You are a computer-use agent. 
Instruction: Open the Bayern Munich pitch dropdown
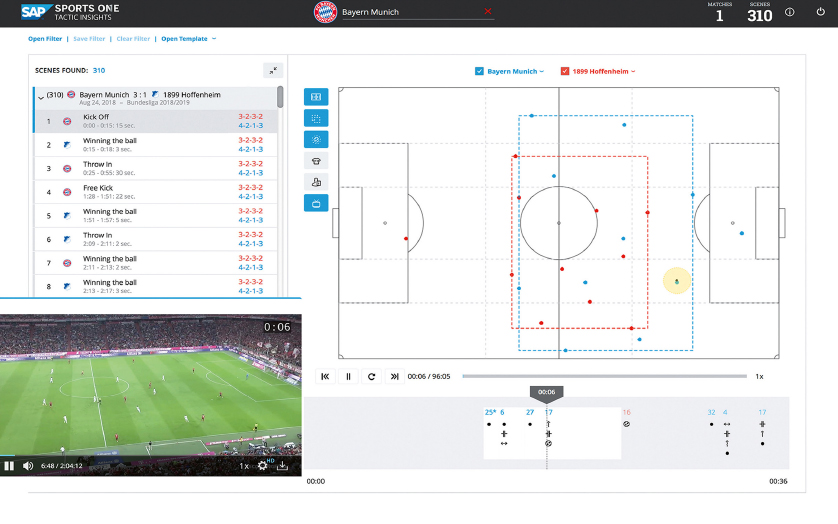tap(515, 71)
